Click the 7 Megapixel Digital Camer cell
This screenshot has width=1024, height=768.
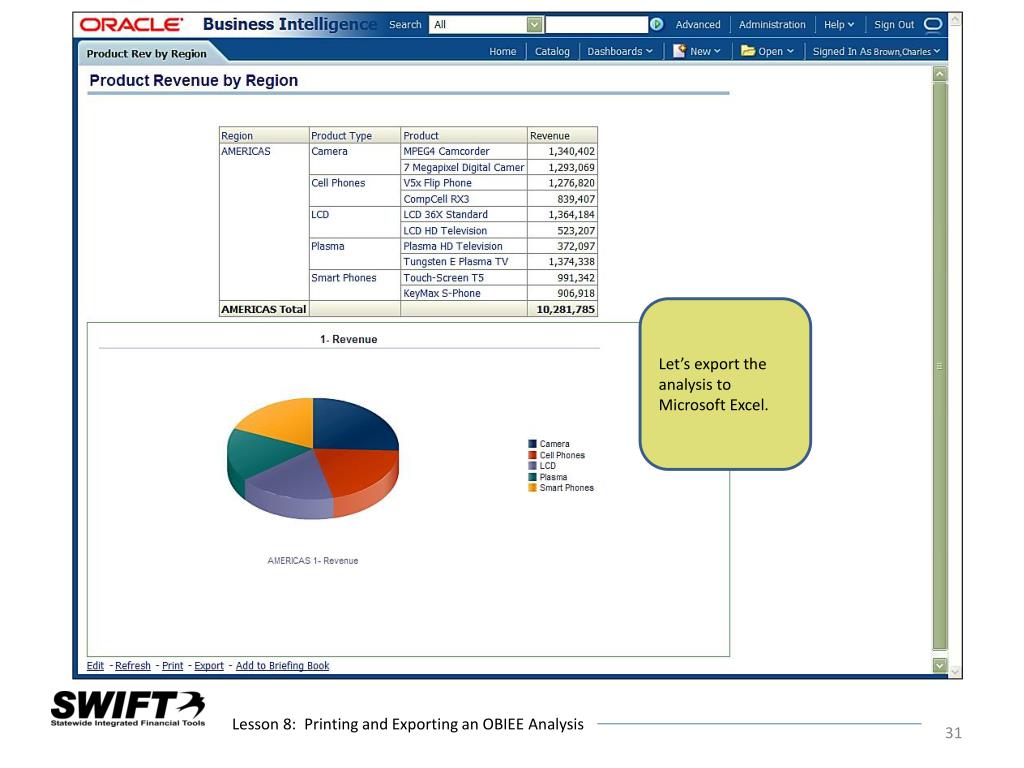464,167
